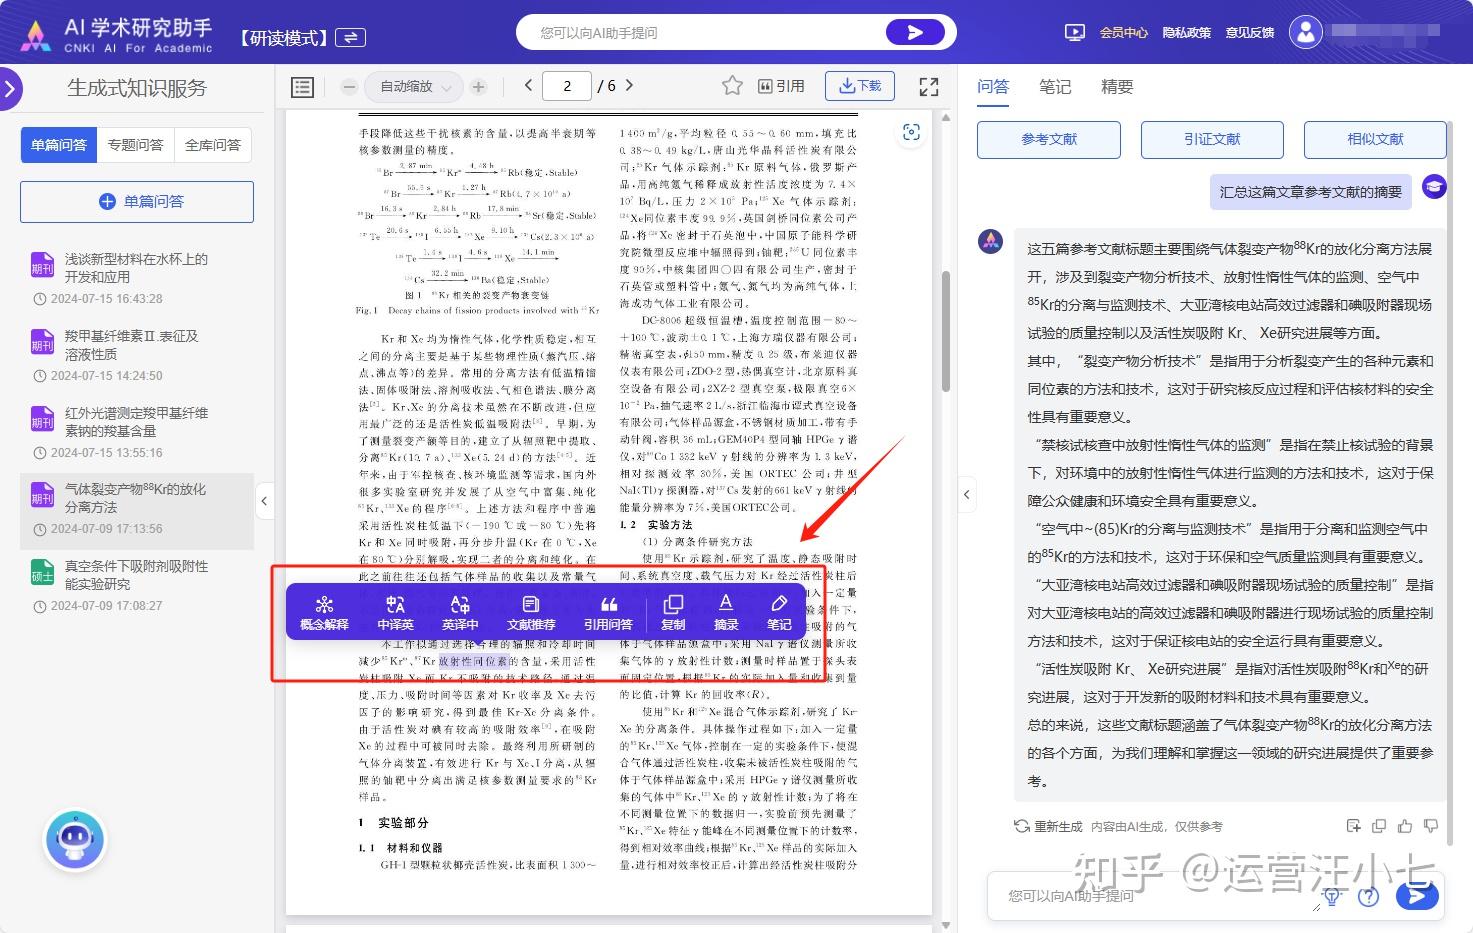Click the 中译英 translation icon
The width and height of the screenshot is (1473, 933).
coord(394,612)
